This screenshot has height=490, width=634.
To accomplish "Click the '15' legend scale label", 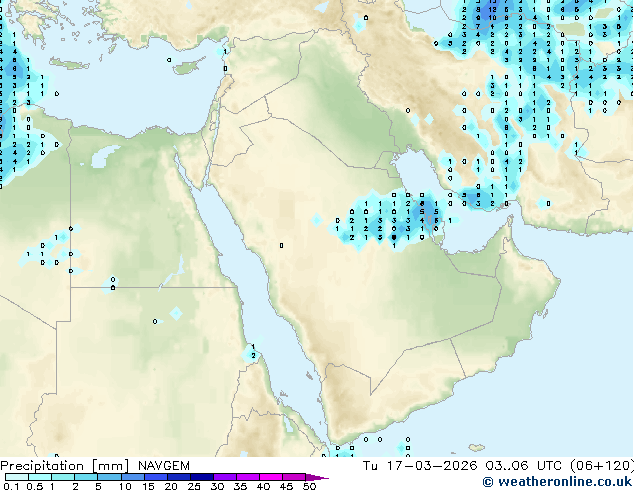I will [x=148, y=486].
